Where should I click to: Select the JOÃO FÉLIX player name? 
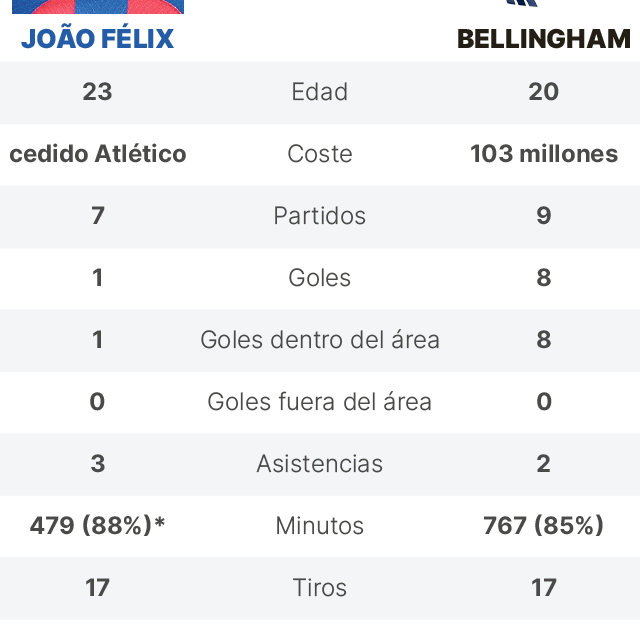click(98, 39)
